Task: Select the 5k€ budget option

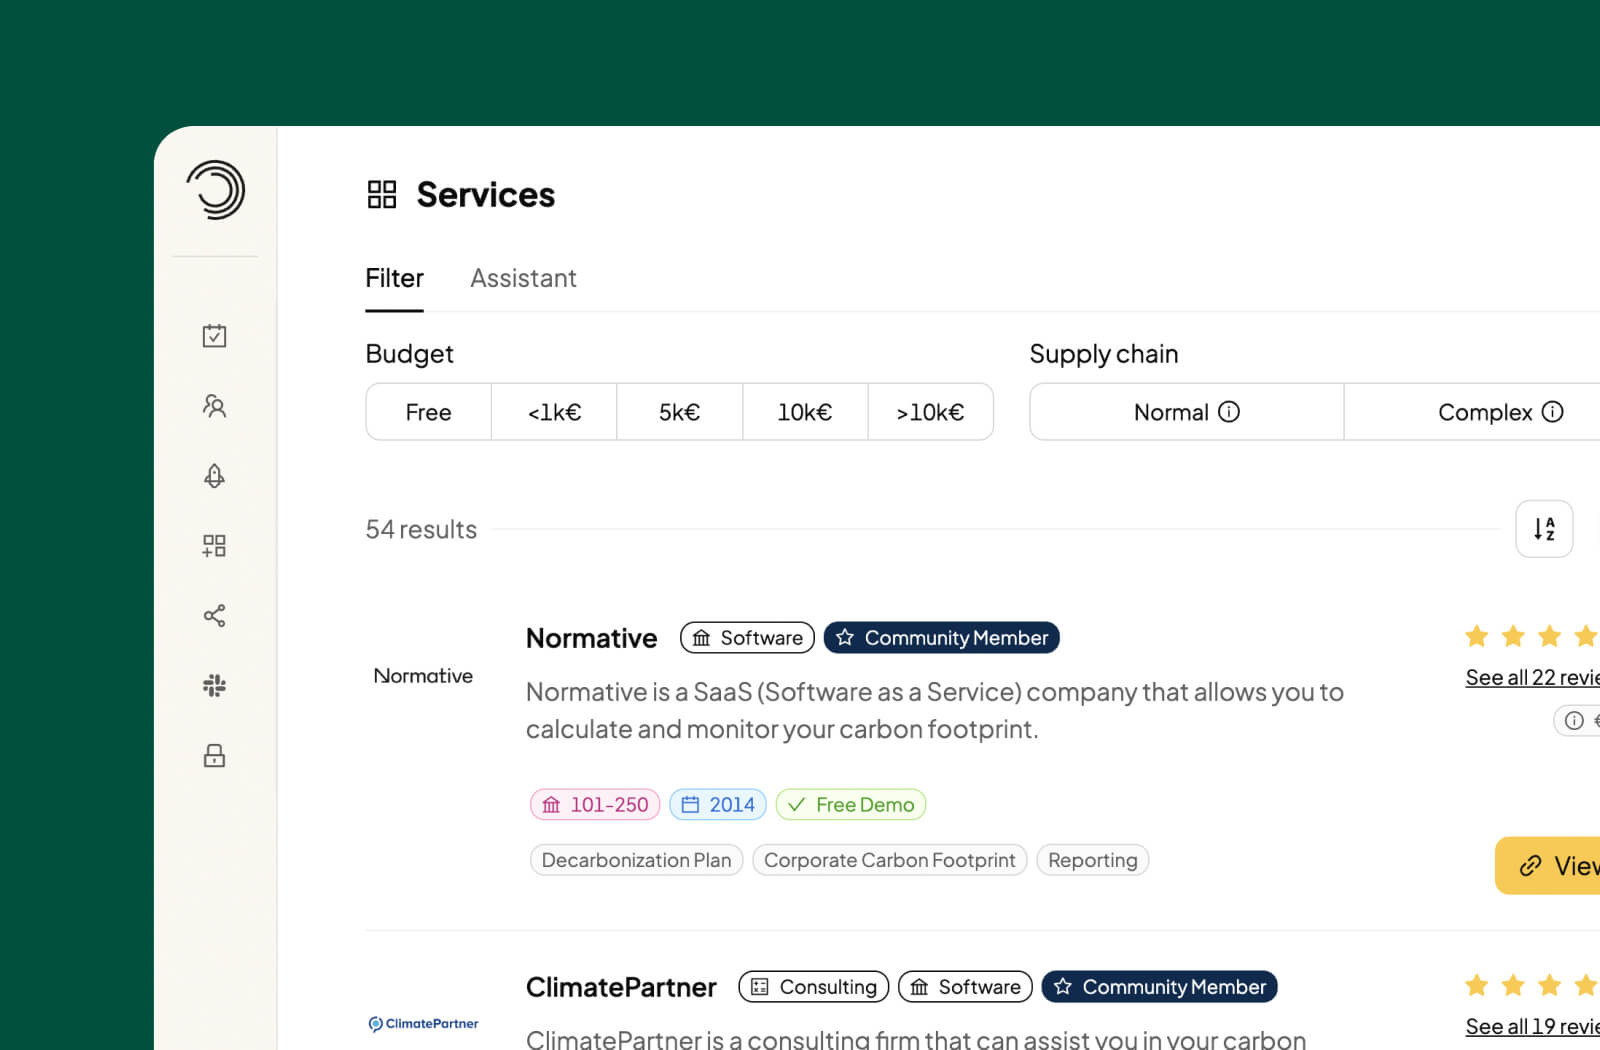Action: tap(680, 412)
